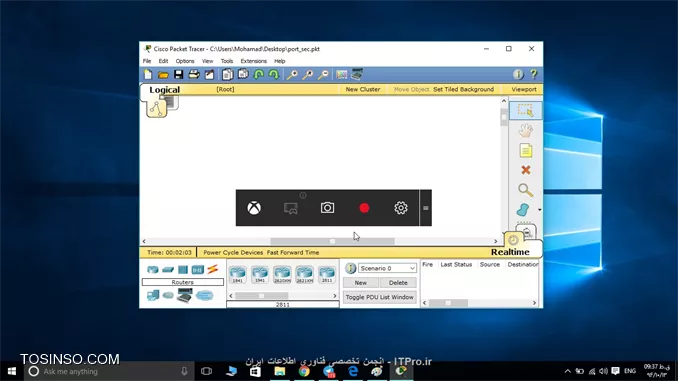Click the Windows Start button
Viewport: 678px width, 381px height.
pos(12,371)
